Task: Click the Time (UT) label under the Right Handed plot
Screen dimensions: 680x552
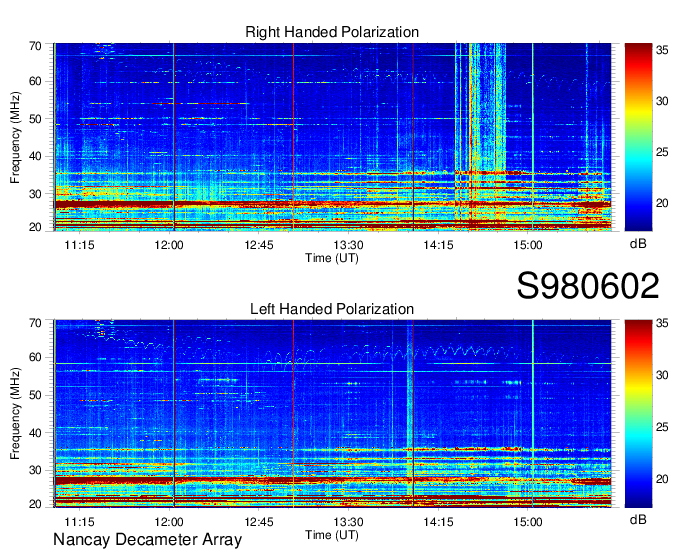Action: tap(332, 258)
